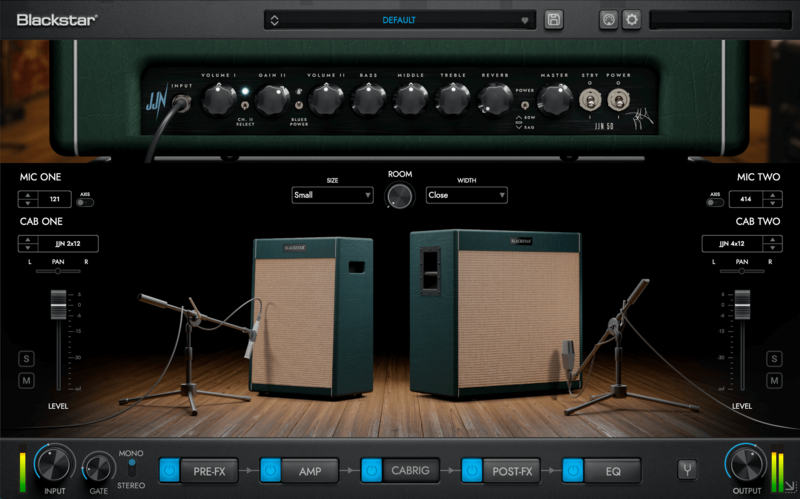Open the settings gear icon
This screenshot has width=800, height=499.
click(x=632, y=20)
